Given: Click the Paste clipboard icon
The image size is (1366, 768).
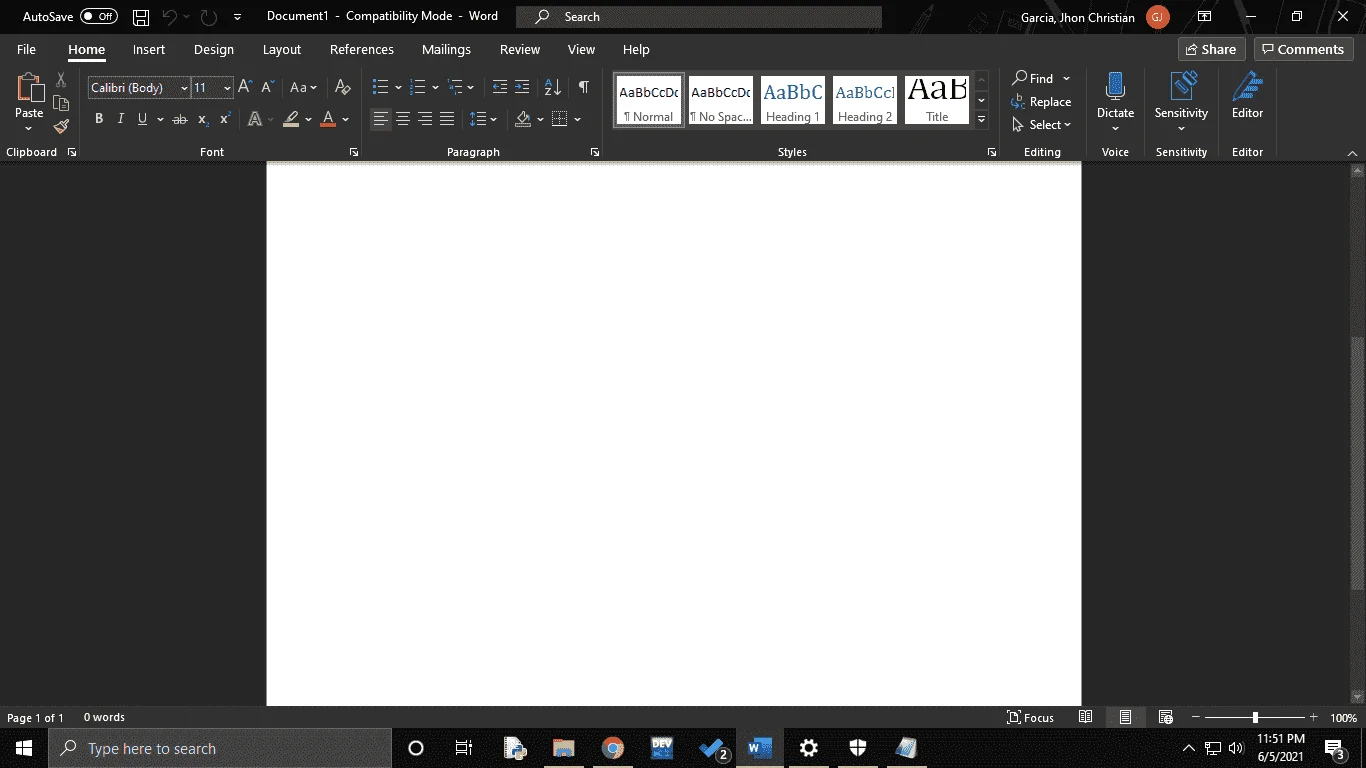Looking at the screenshot, I should (29, 88).
